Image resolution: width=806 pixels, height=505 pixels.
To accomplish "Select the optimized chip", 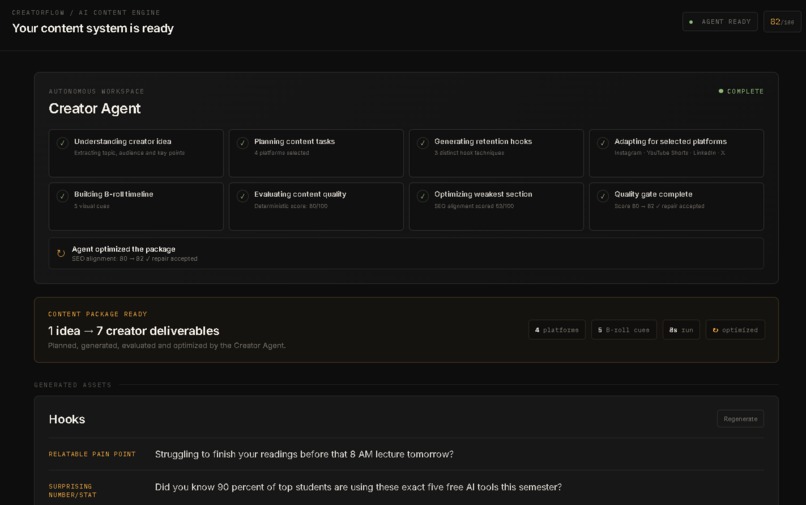I will (735, 330).
